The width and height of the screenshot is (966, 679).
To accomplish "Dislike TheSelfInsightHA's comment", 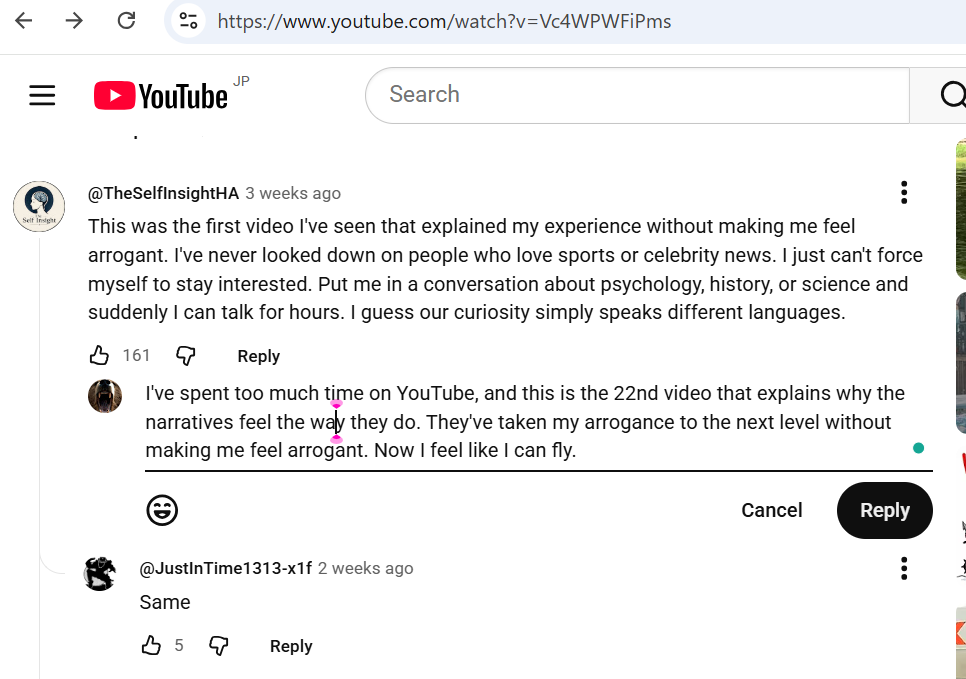I will click(185, 356).
